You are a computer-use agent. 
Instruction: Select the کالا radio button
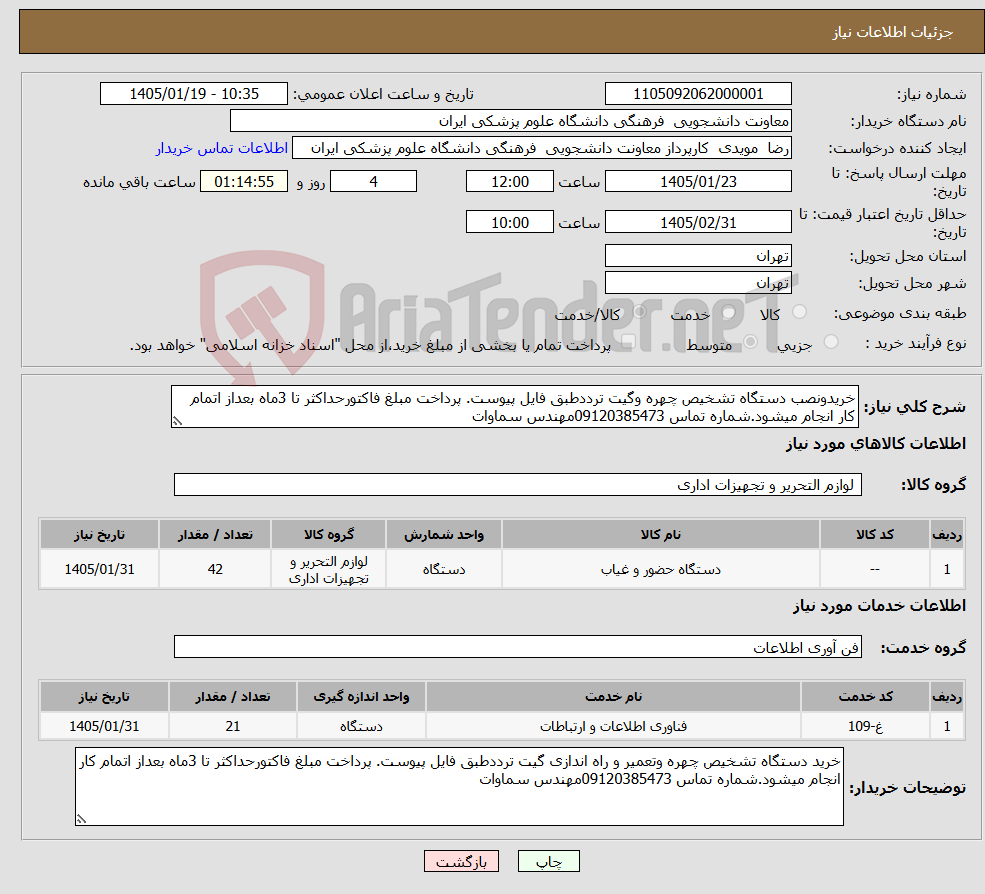click(x=800, y=312)
